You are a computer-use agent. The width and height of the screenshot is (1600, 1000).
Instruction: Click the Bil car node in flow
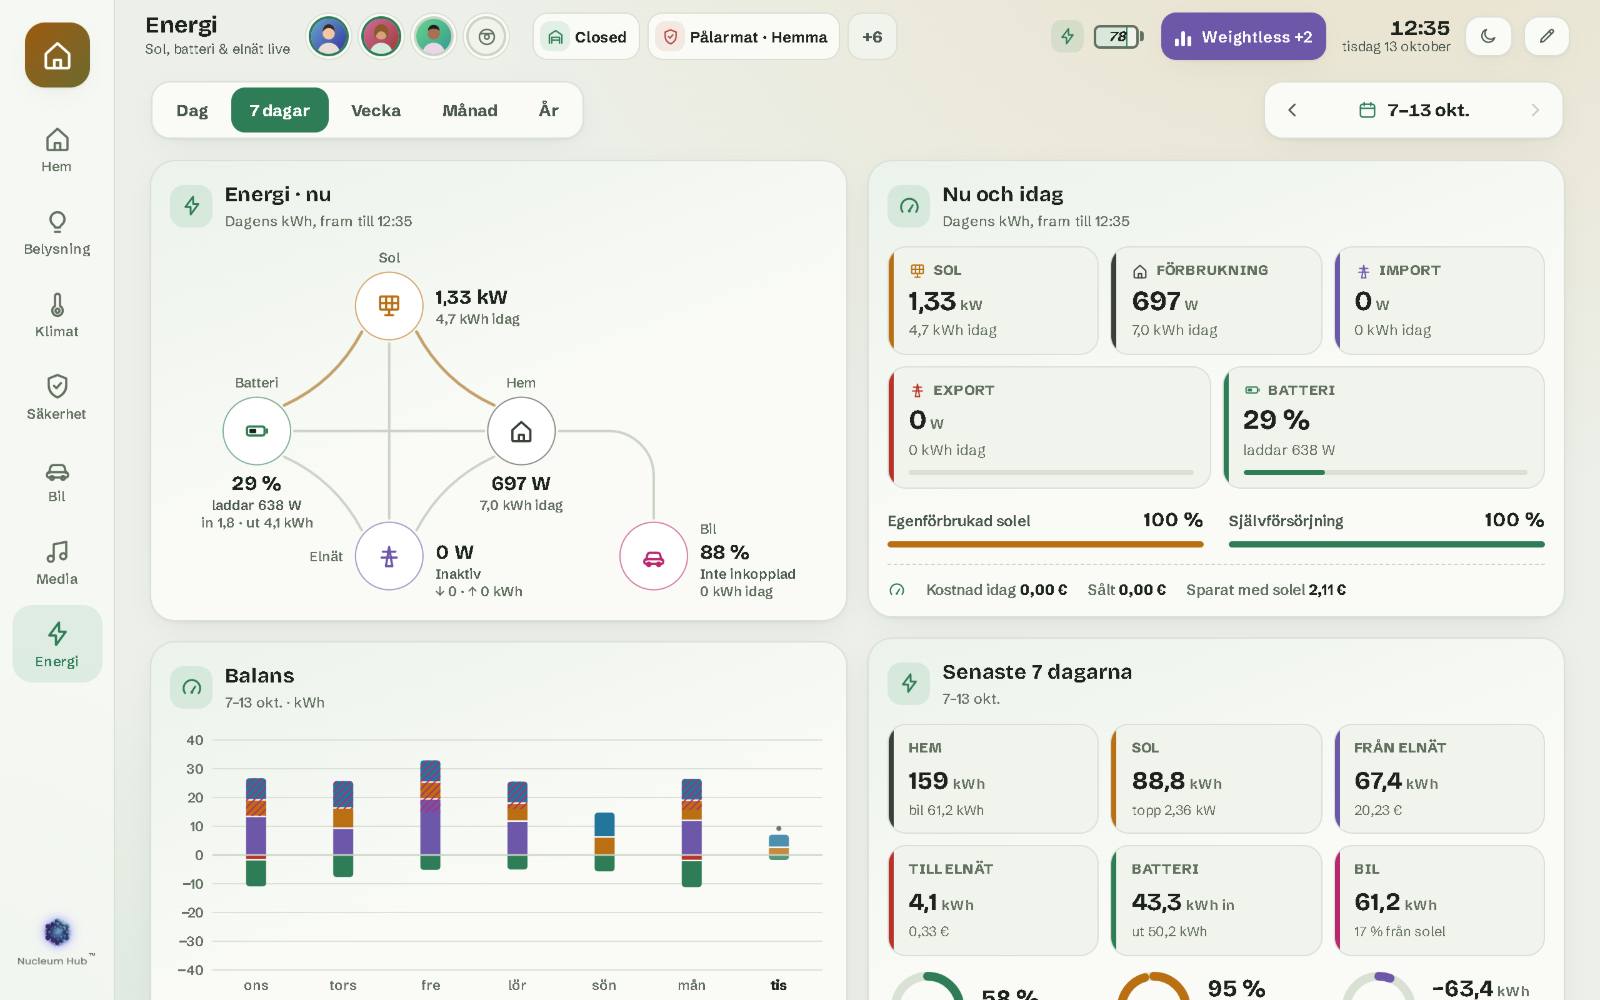653,556
